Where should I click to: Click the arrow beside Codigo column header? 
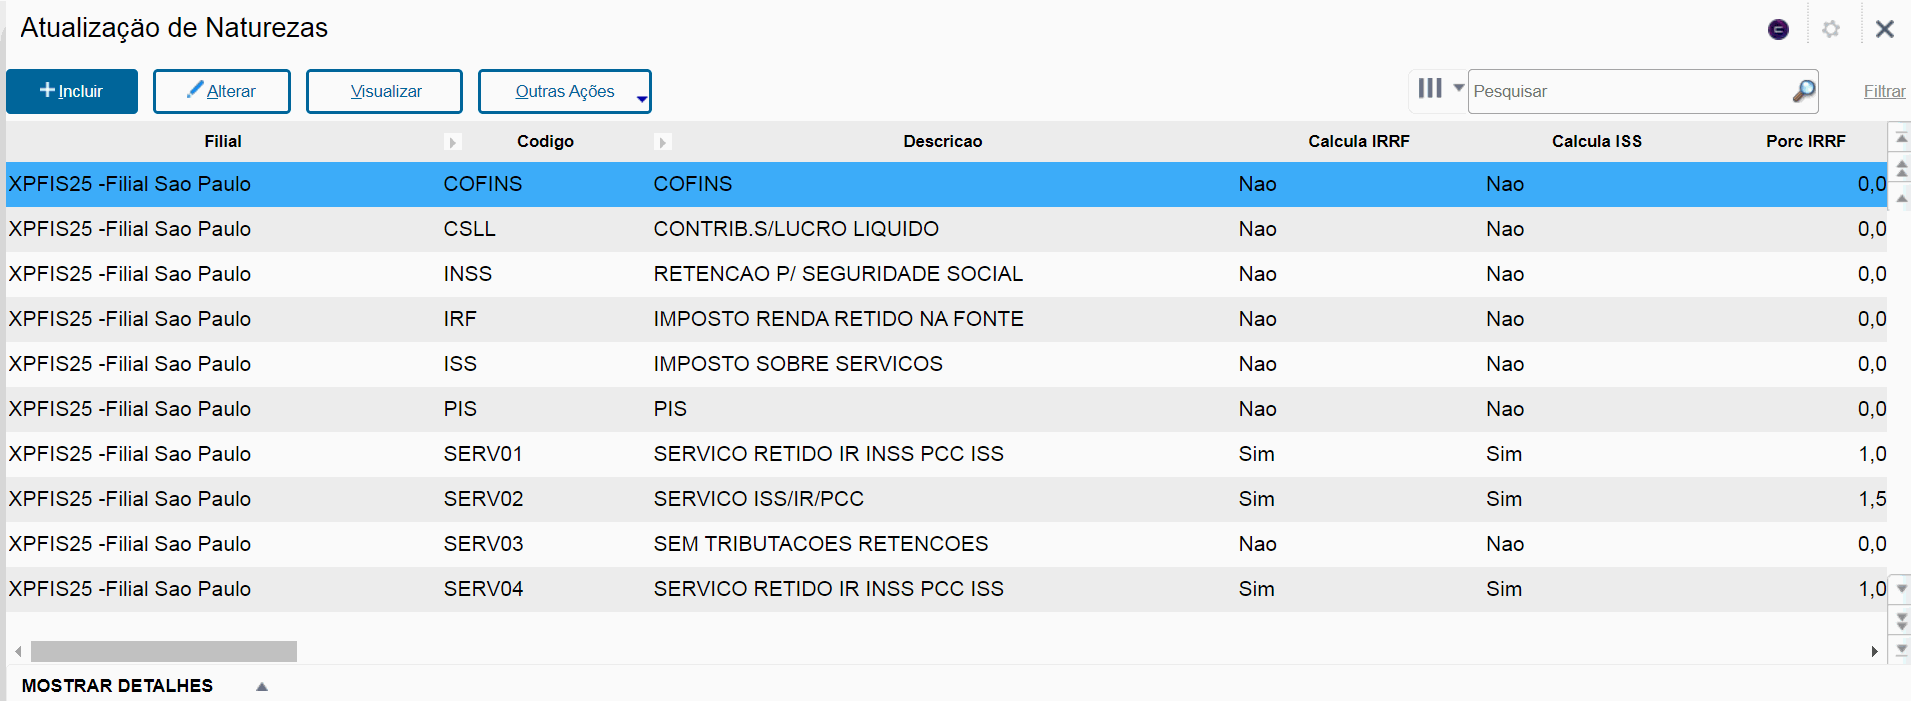pos(662,142)
